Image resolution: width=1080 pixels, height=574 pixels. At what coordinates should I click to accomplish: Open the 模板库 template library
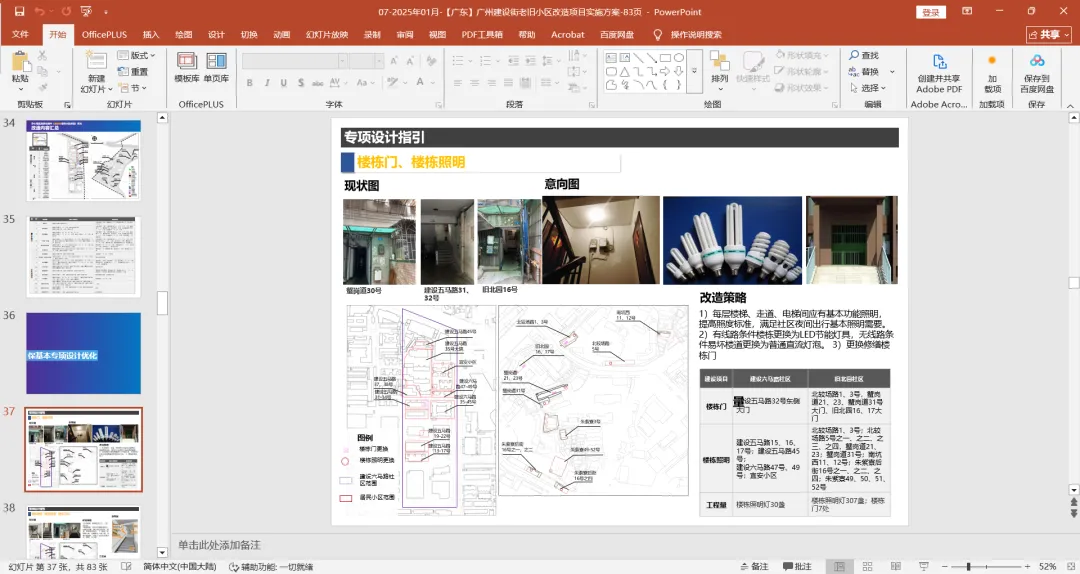pyautogui.click(x=187, y=66)
